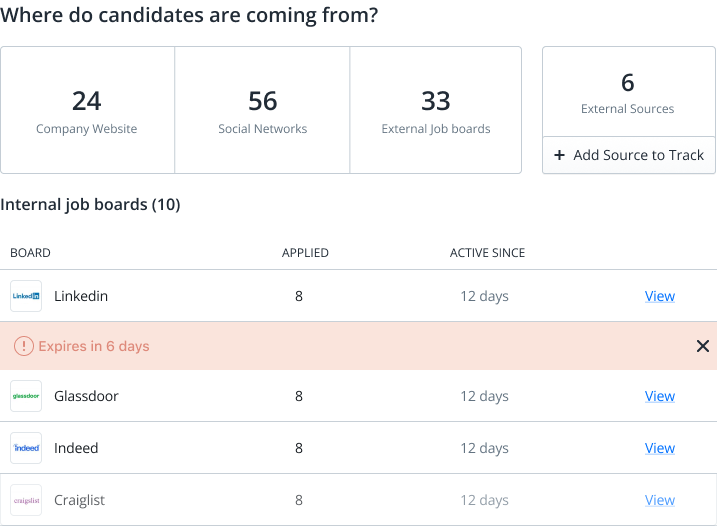Click the Craiglist logo icon
The image size is (717, 526).
[26, 500]
